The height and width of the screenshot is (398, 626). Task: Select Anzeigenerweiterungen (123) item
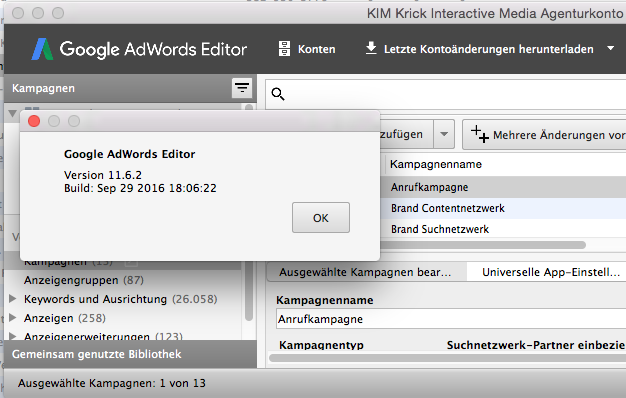click(x=103, y=336)
